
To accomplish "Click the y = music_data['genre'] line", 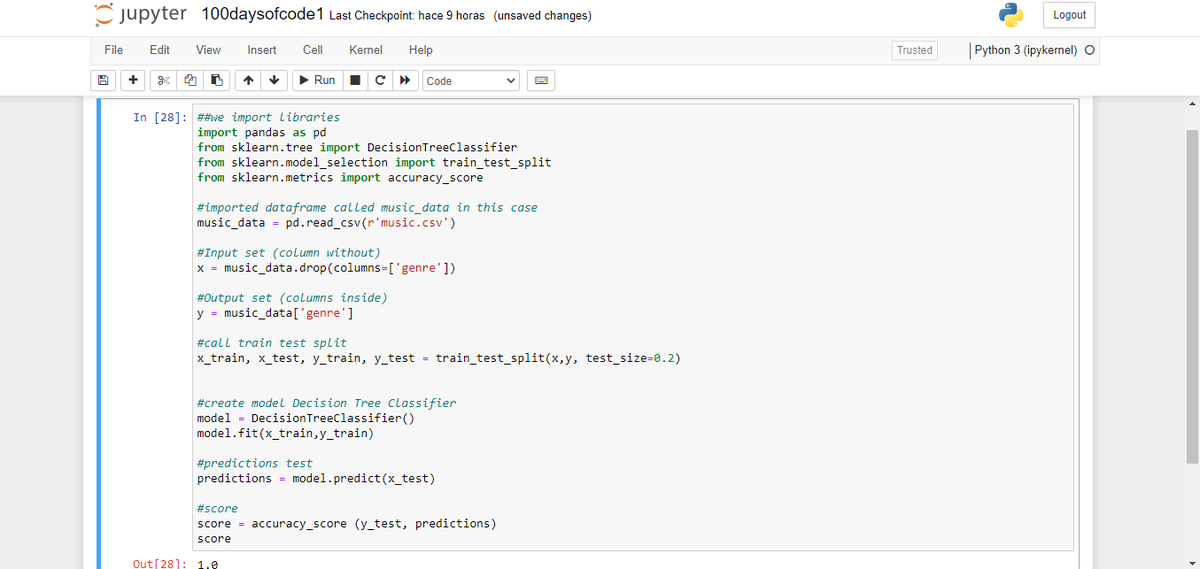I will tap(275, 313).
